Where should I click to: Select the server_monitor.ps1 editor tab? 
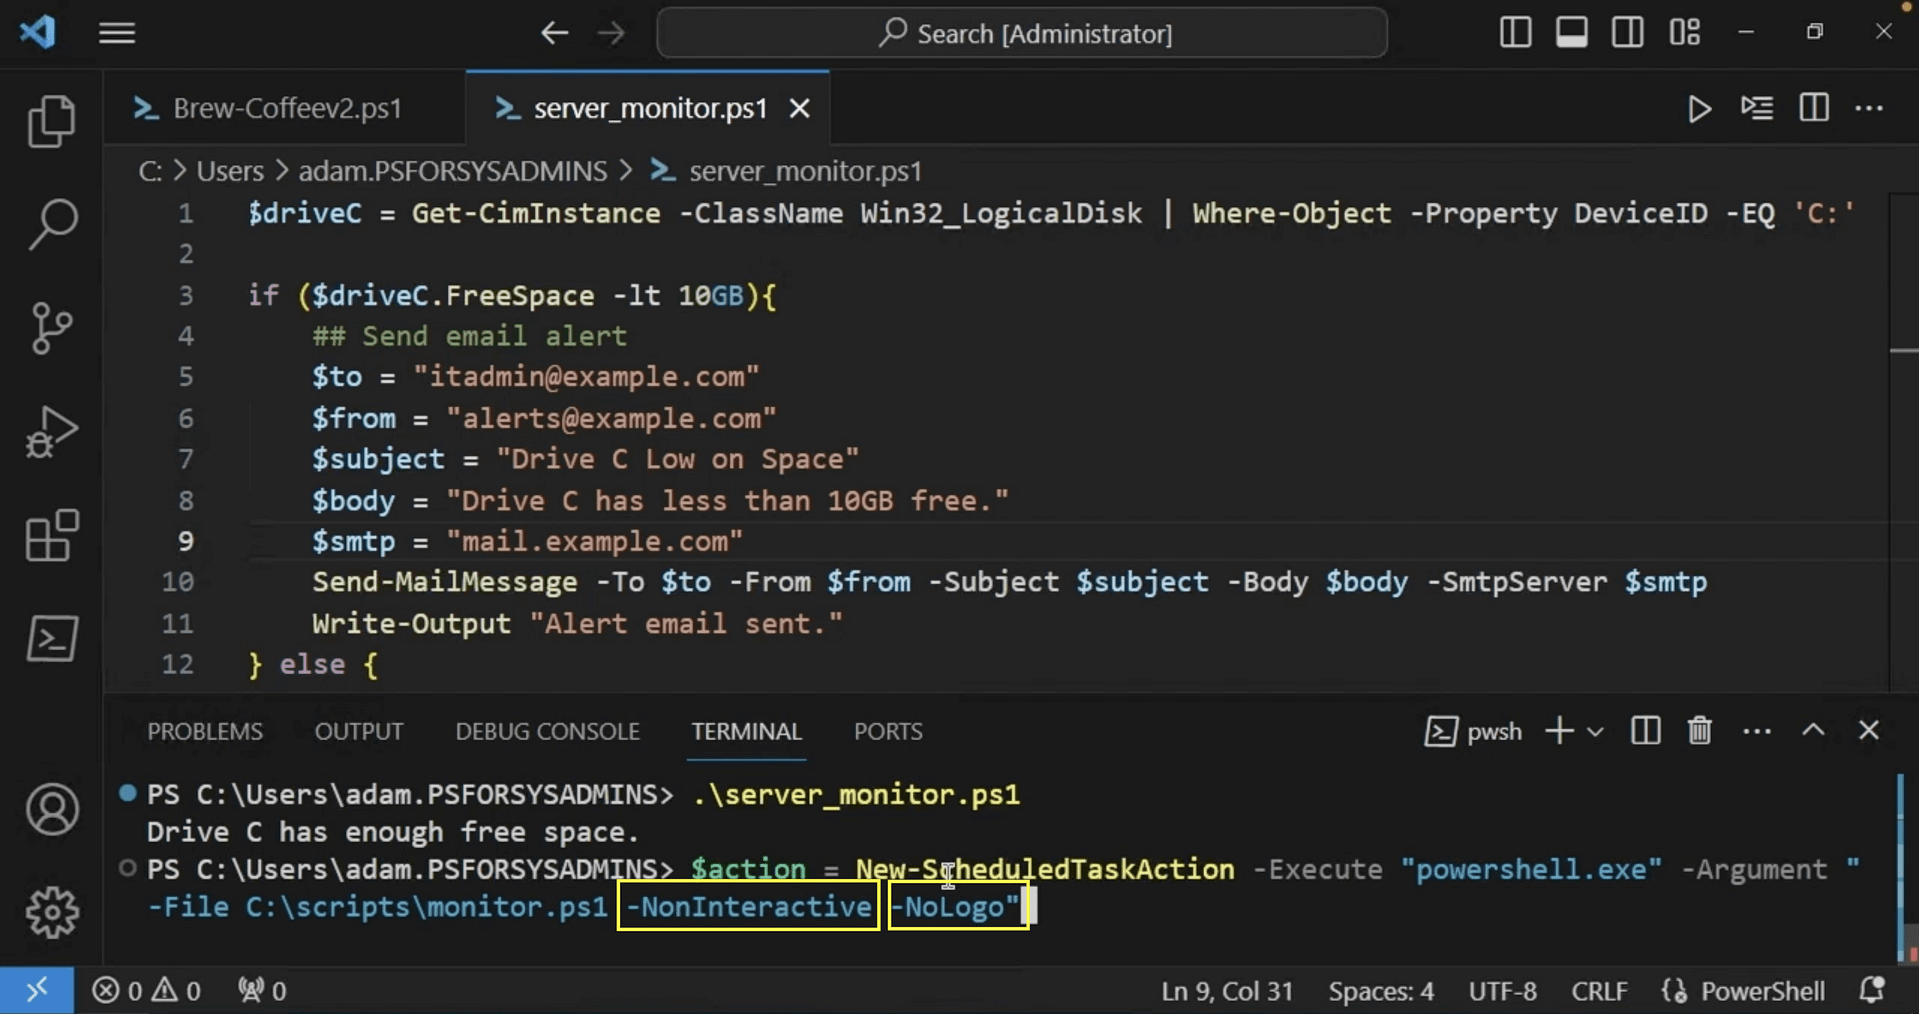(x=650, y=108)
